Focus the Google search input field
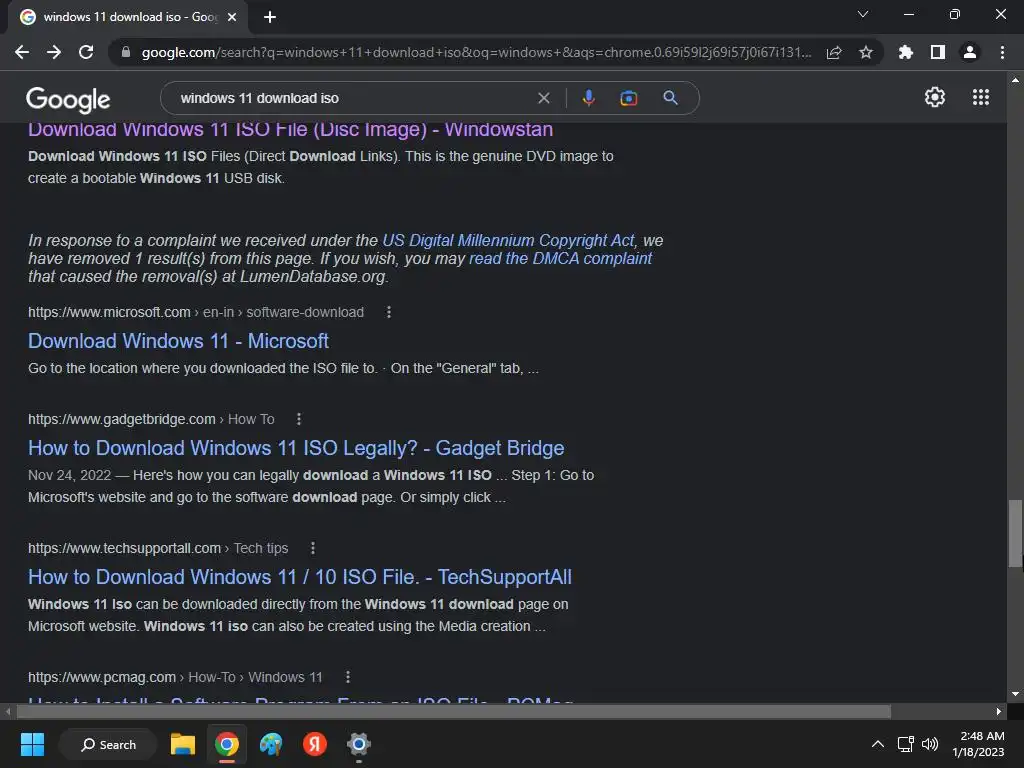The width and height of the screenshot is (1024, 768). (x=353, y=98)
